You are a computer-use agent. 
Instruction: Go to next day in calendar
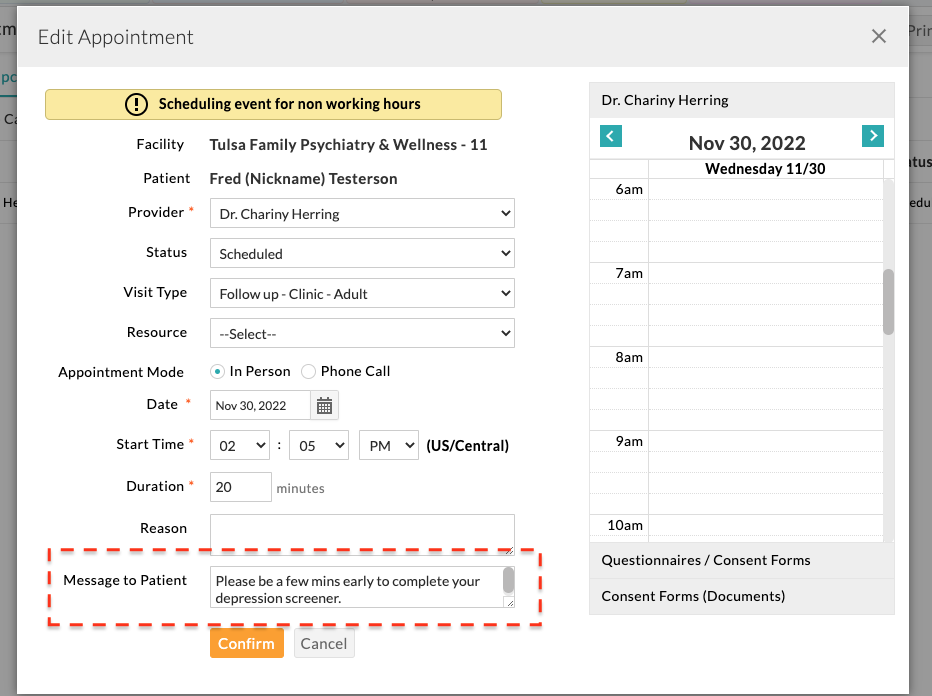point(872,136)
